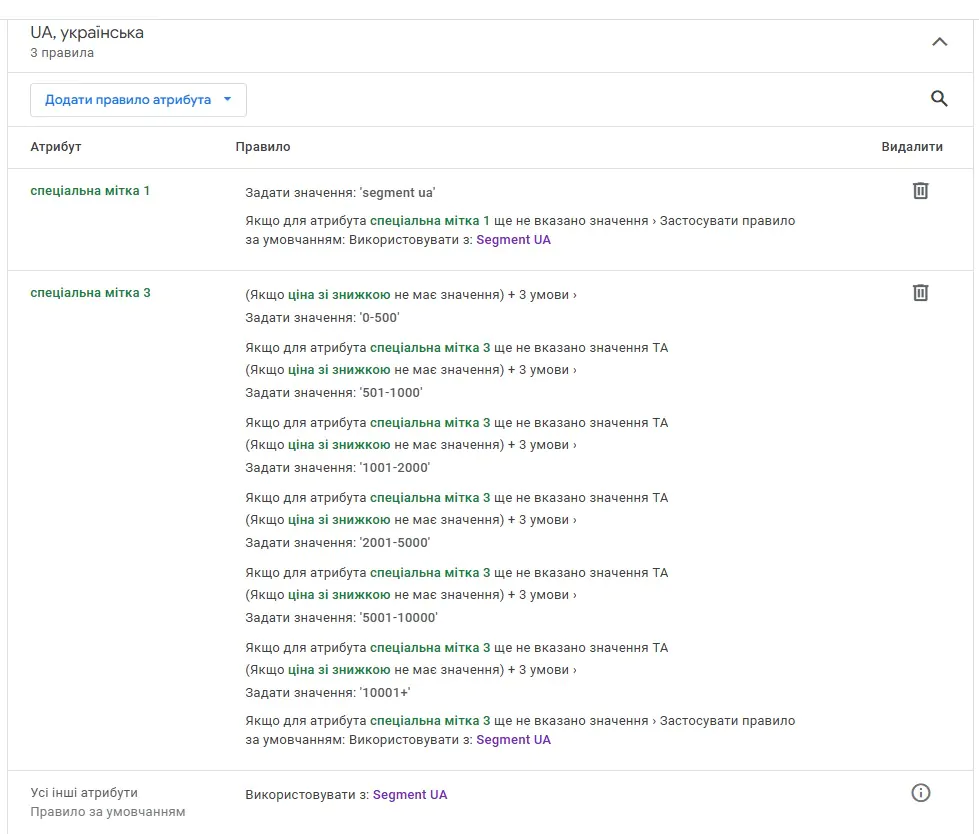Click info icon for Усі інші атрибути
The image size is (979, 834).
tap(920, 793)
